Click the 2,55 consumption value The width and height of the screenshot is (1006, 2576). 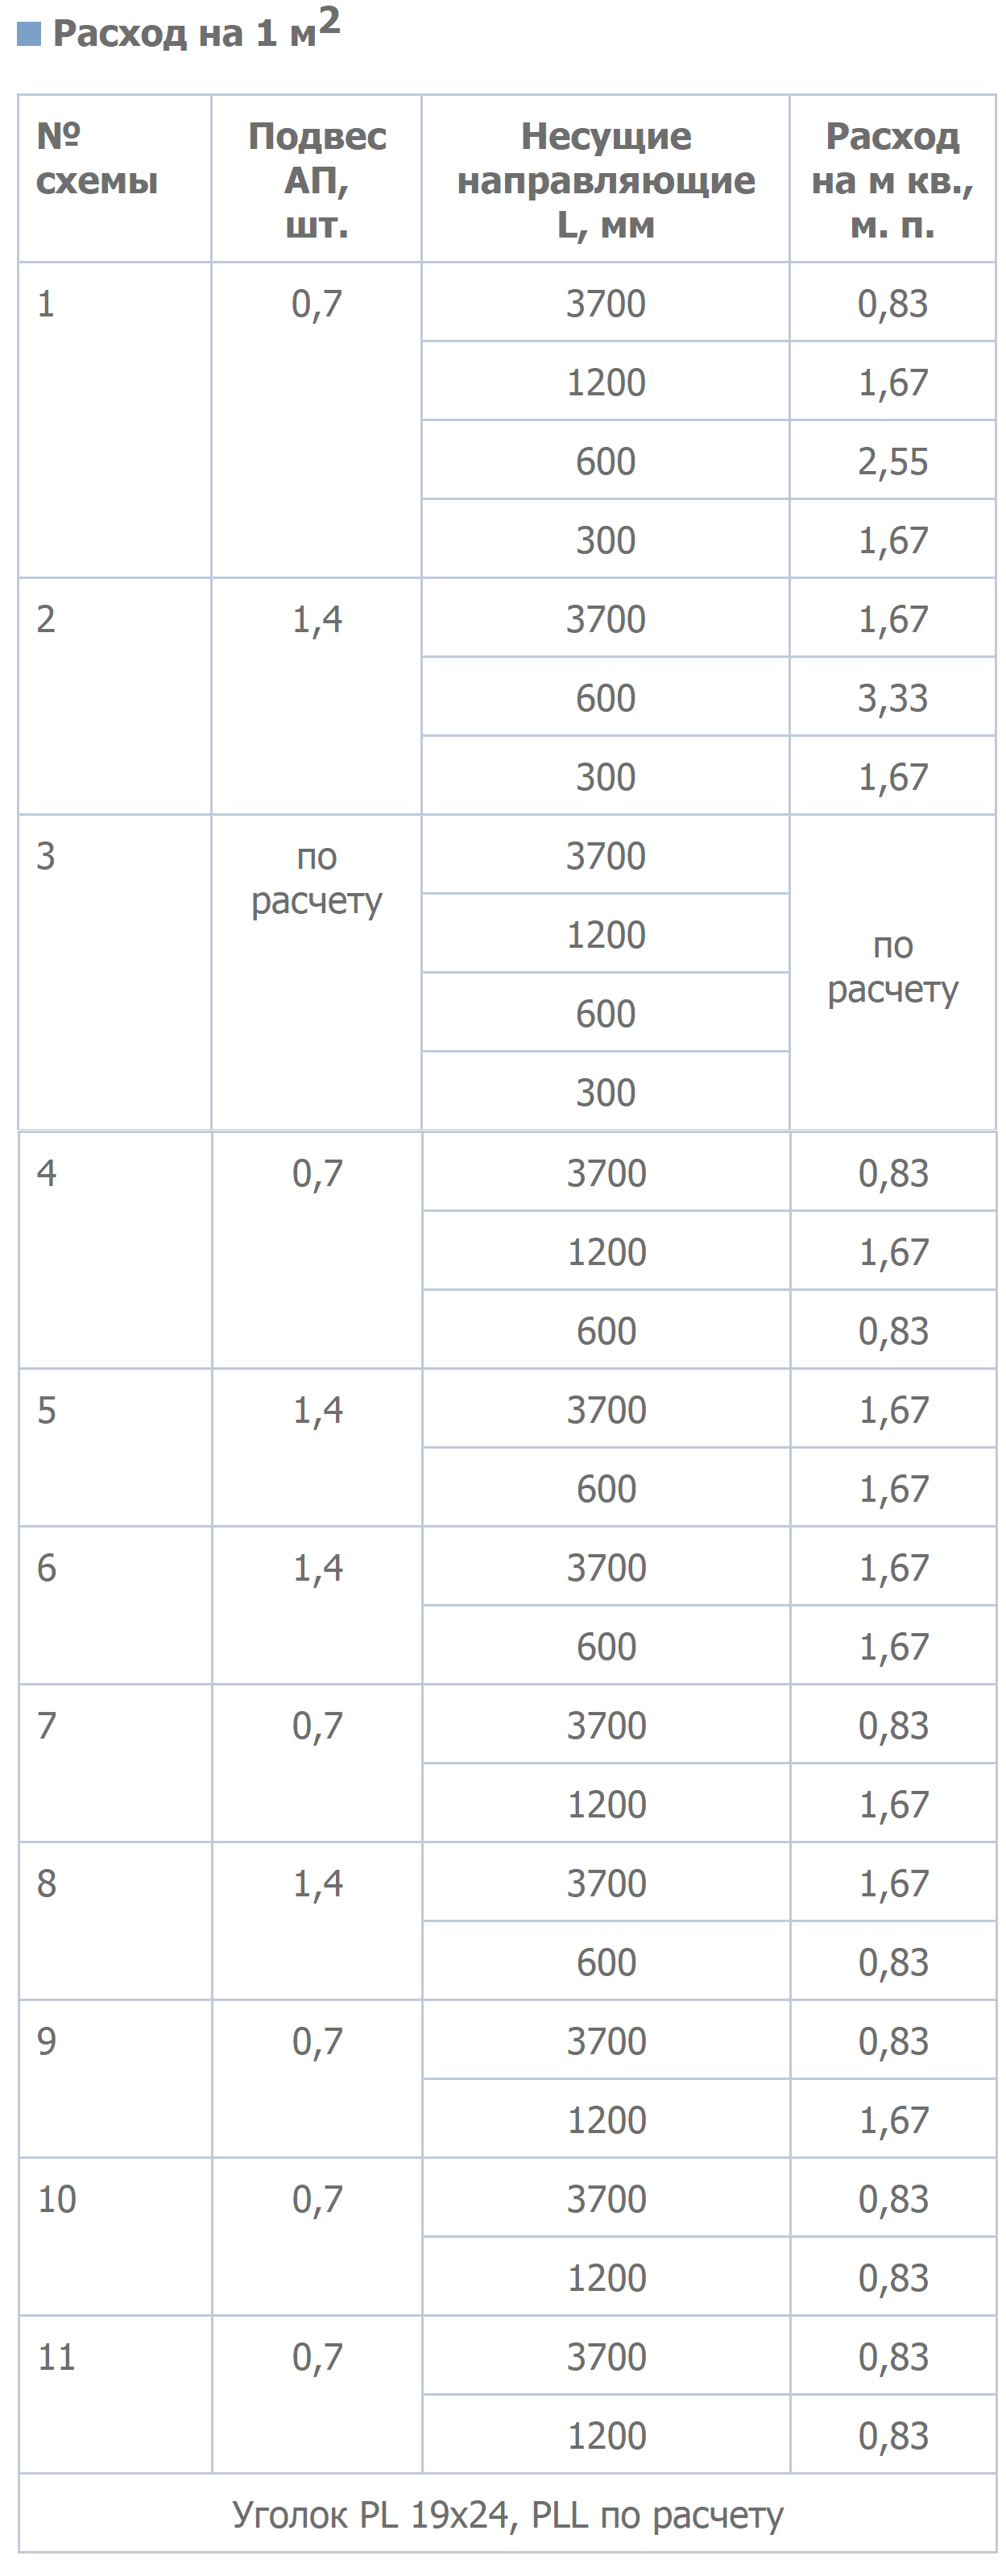(x=893, y=460)
